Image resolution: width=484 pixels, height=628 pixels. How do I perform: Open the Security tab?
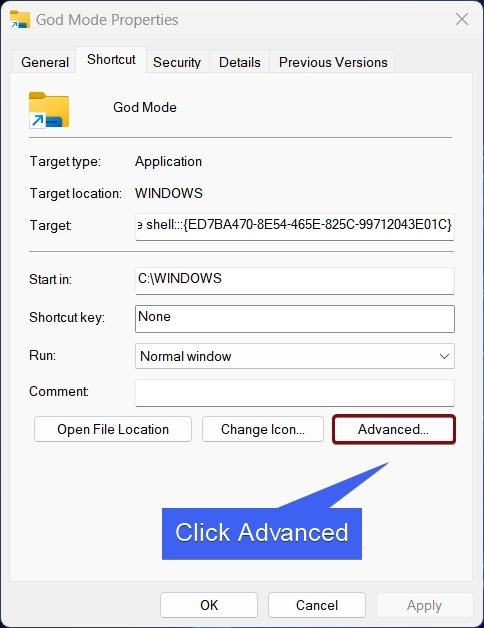[177, 62]
